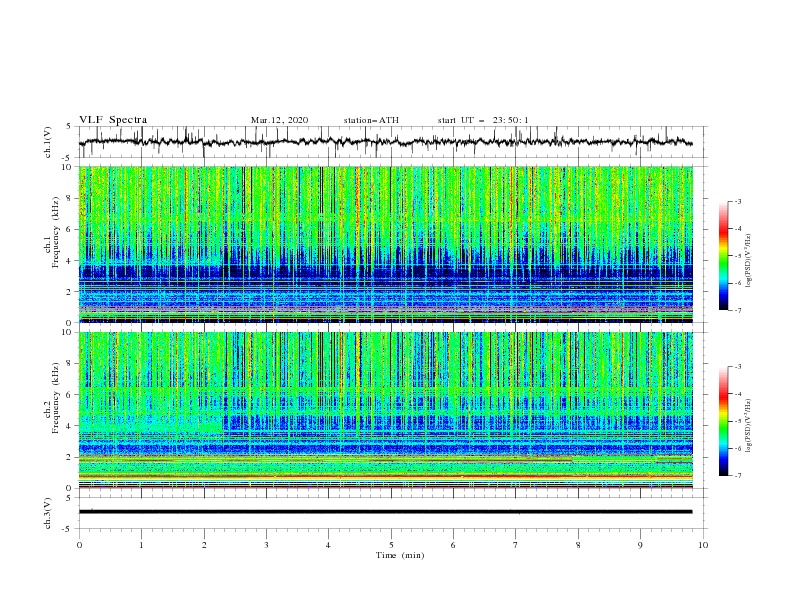The width and height of the screenshot is (792, 612).
Task: Click the "-5" tick on ch.2 colorbar
Action: coord(737,421)
